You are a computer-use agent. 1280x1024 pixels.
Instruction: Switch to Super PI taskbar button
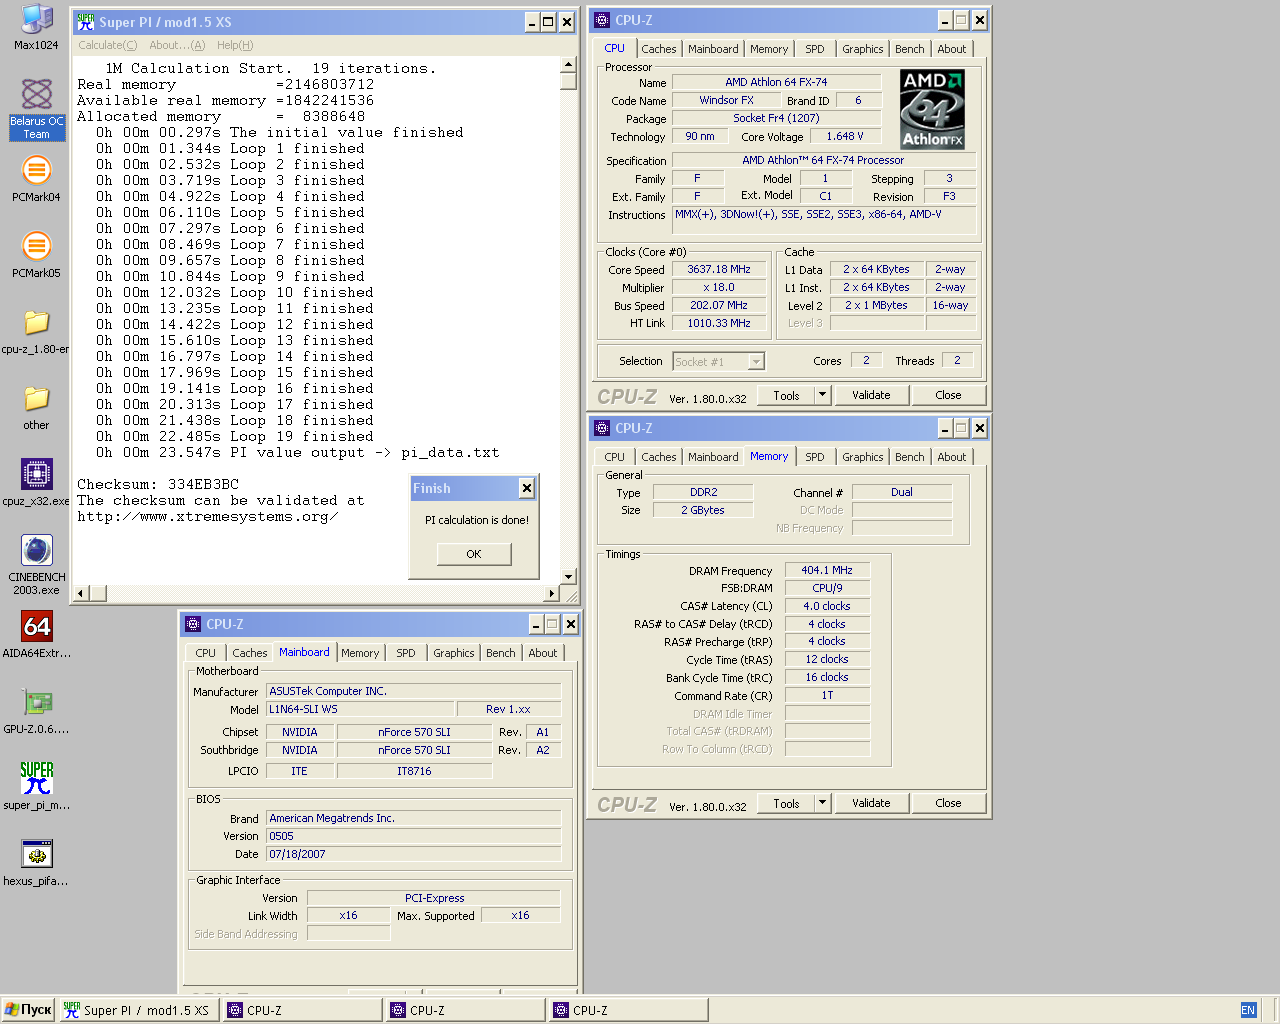(x=138, y=1010)
